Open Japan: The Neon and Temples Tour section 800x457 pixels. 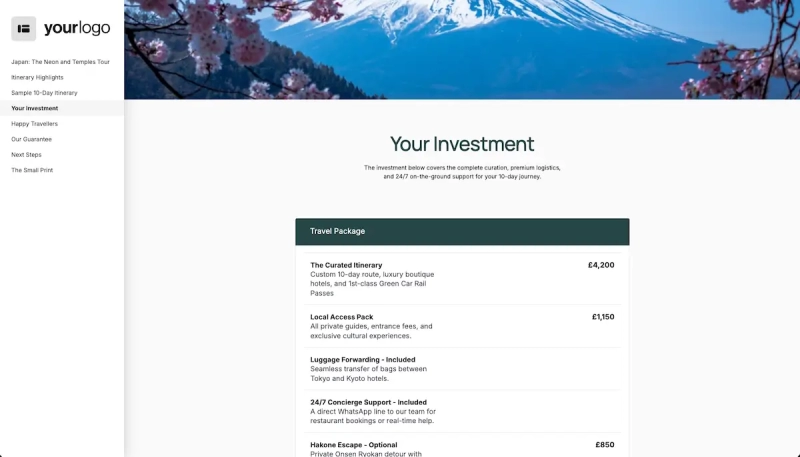pyautogui.click(x=60, y=62)
